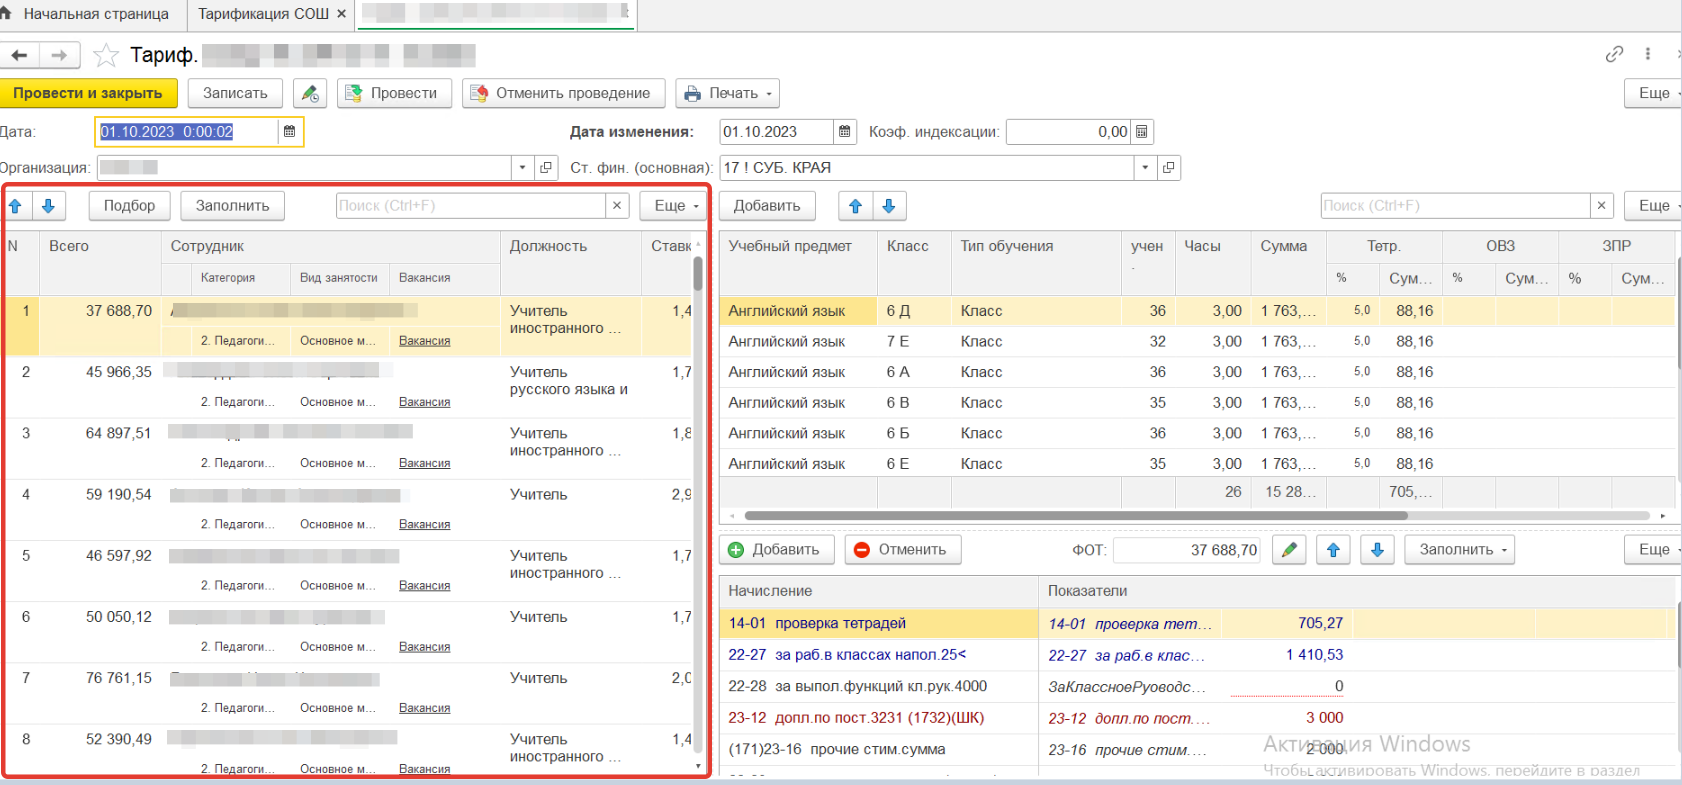The height and width of the screenshot is (785, 1682).
Task: Open the calculator for Коэф. индексации
Action: click(1142, 132)
